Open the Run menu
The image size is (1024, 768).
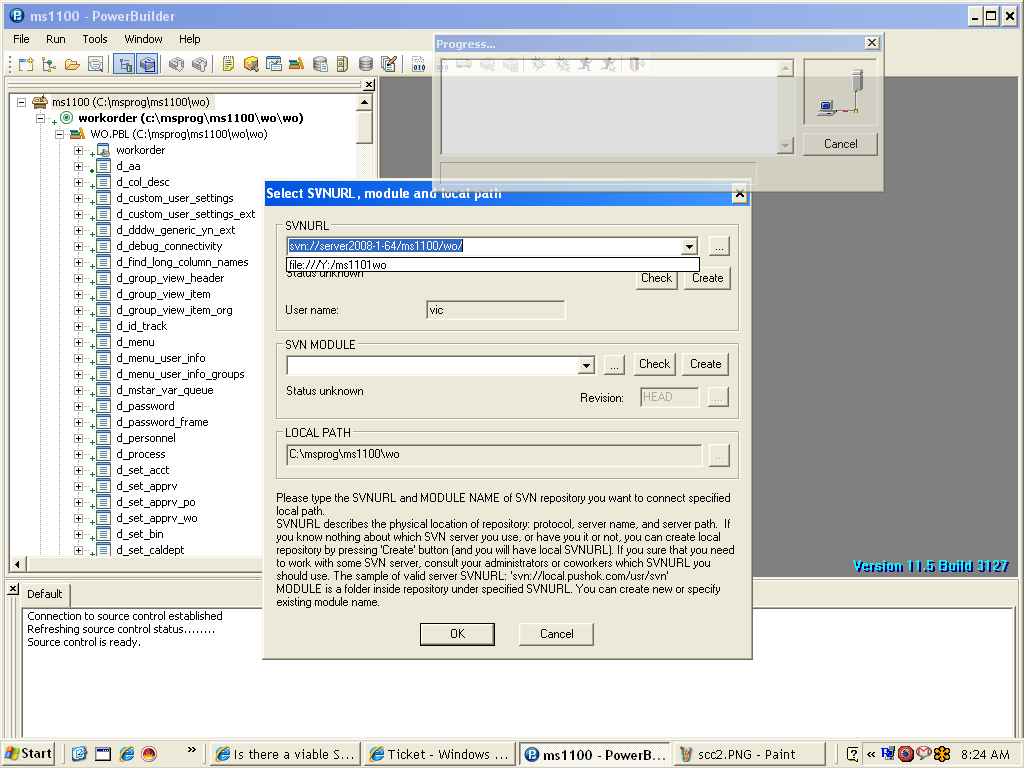click(56, 39)
